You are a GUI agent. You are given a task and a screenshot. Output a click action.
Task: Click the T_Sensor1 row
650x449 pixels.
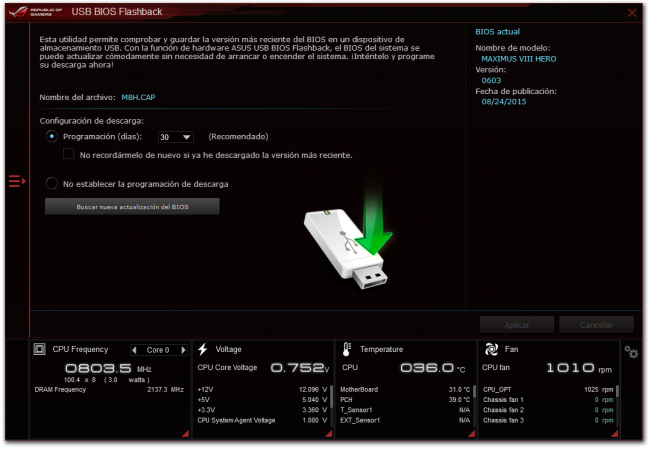(405, 410)
